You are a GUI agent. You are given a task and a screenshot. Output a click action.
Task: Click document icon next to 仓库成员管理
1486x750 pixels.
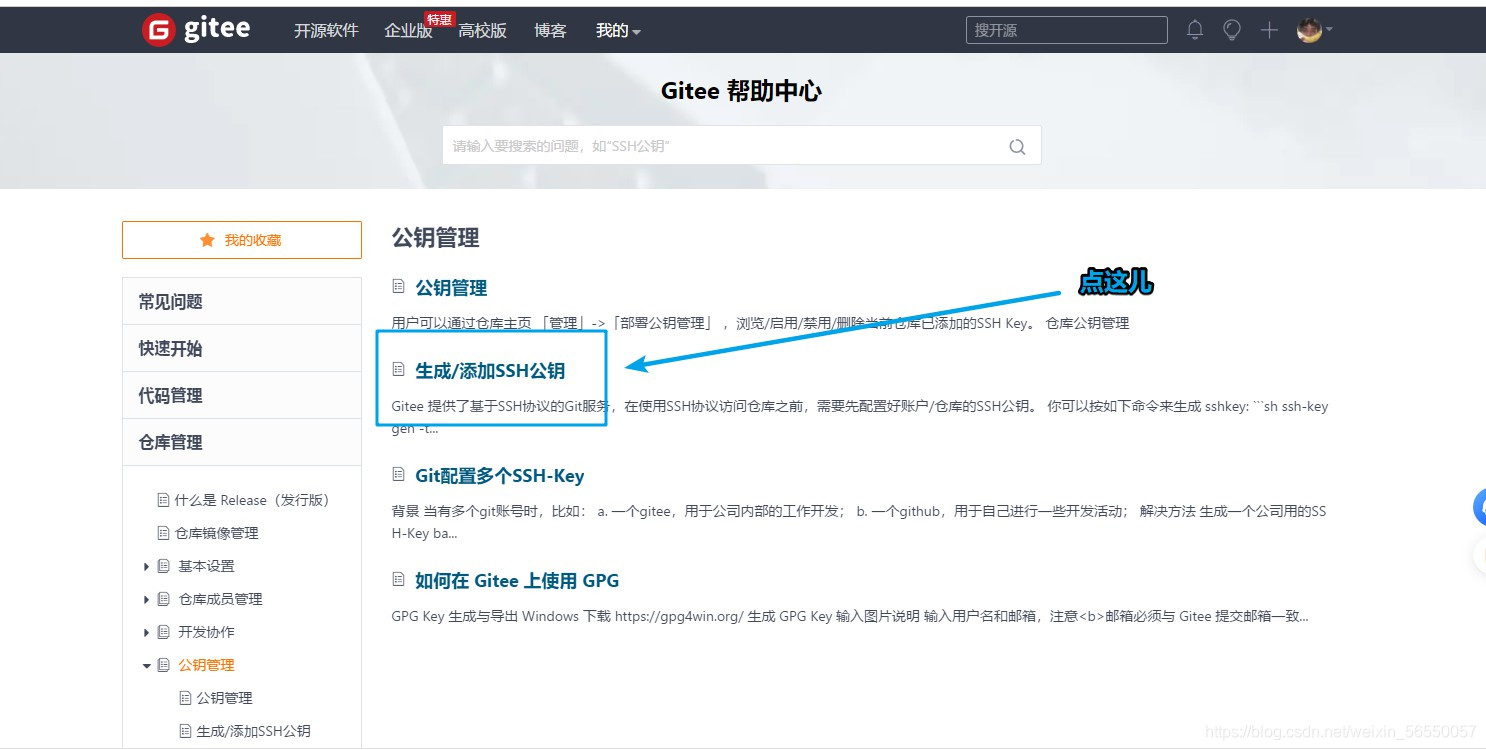pyautogui.click(x=163, y=599)
